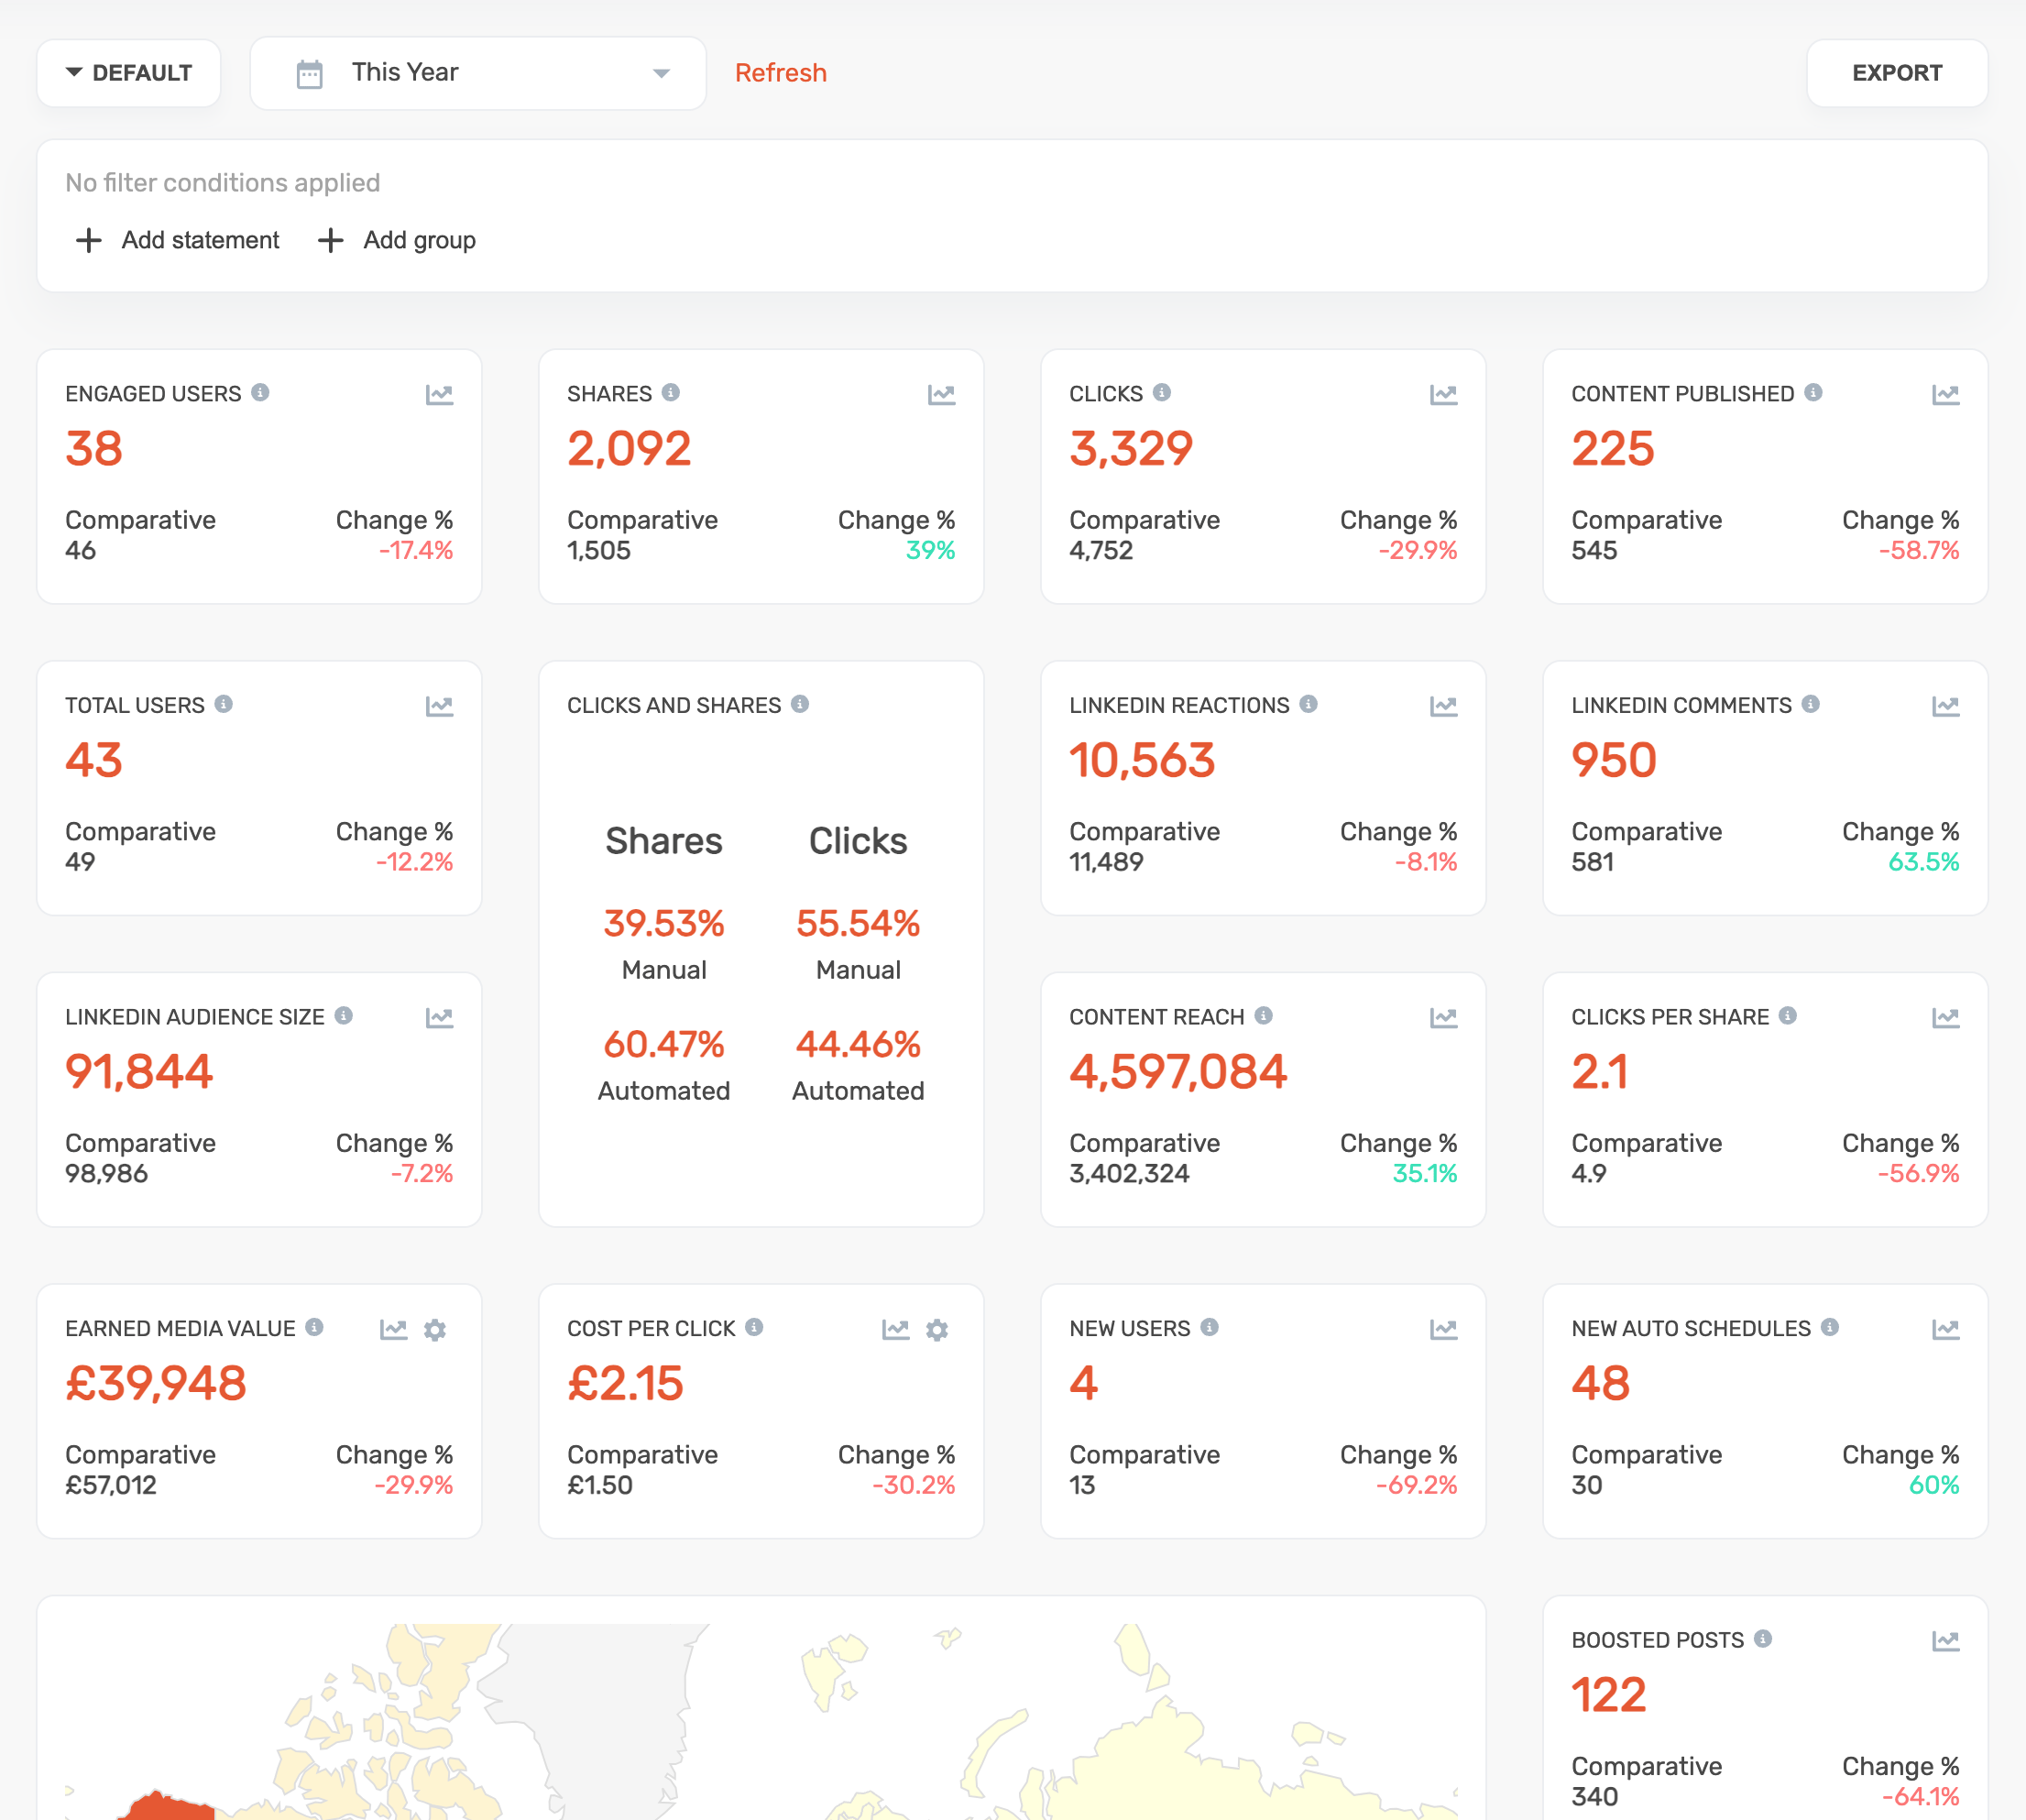
Task: Show chart for LinkedIn Reactions card
Action: (x=1443, y=707)
